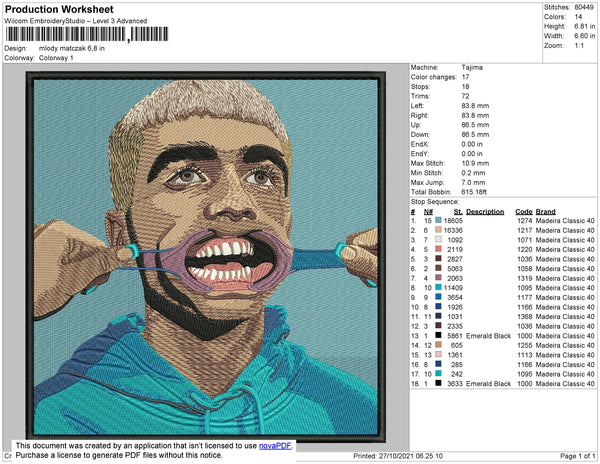Click the Height value '6.81 in'
Screen dimensions: 600x464
pos(585,26)
